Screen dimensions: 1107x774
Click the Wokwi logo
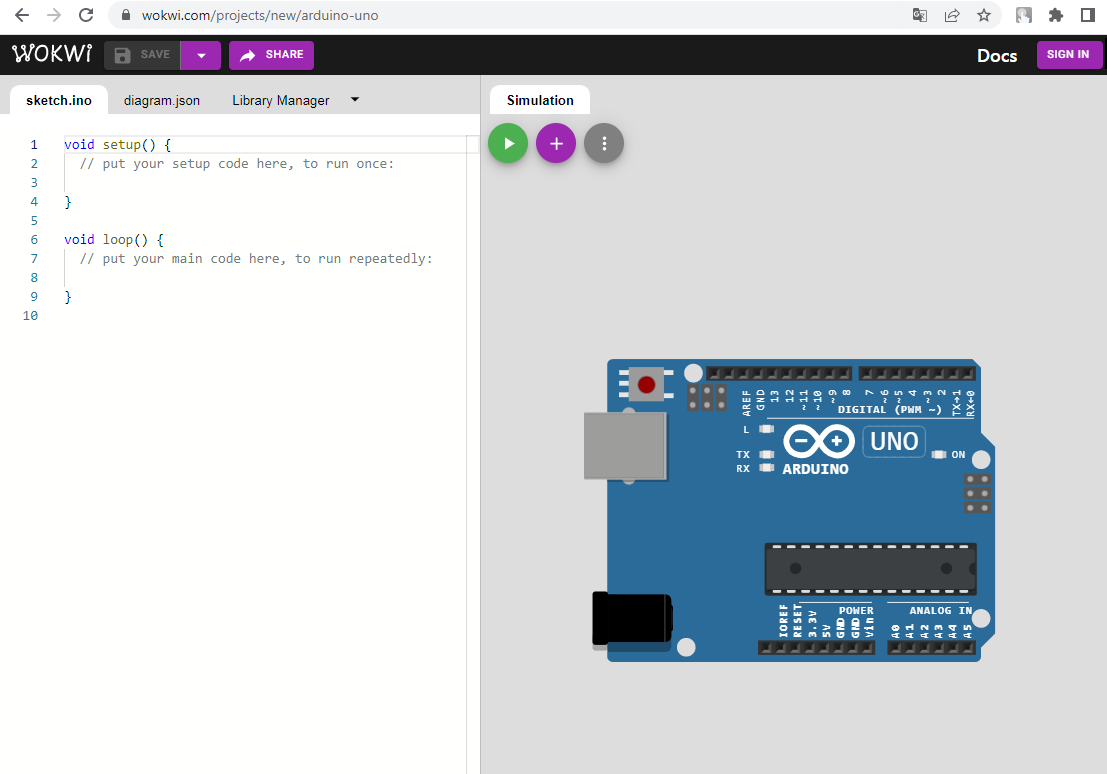(52, 54)
